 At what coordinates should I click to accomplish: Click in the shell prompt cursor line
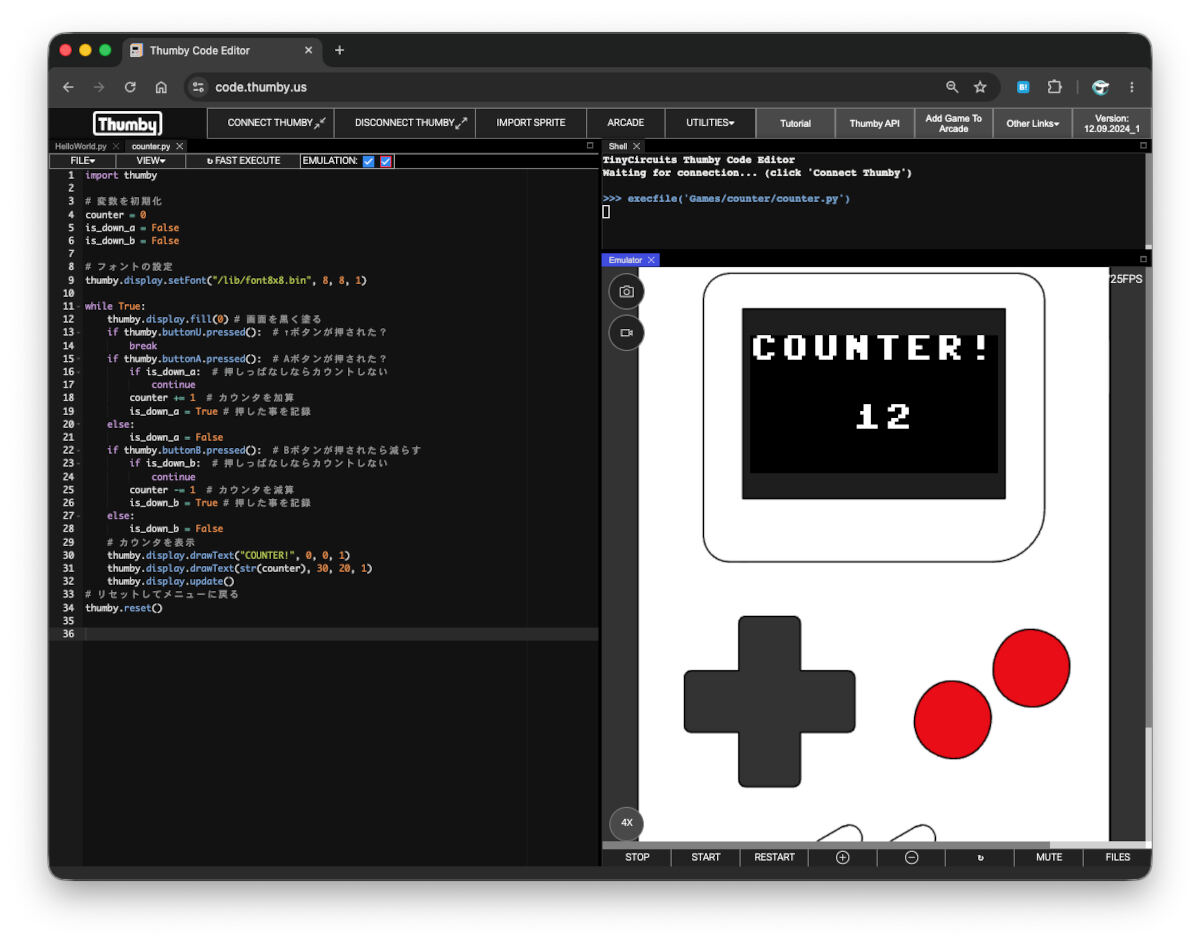click(606, 212)
